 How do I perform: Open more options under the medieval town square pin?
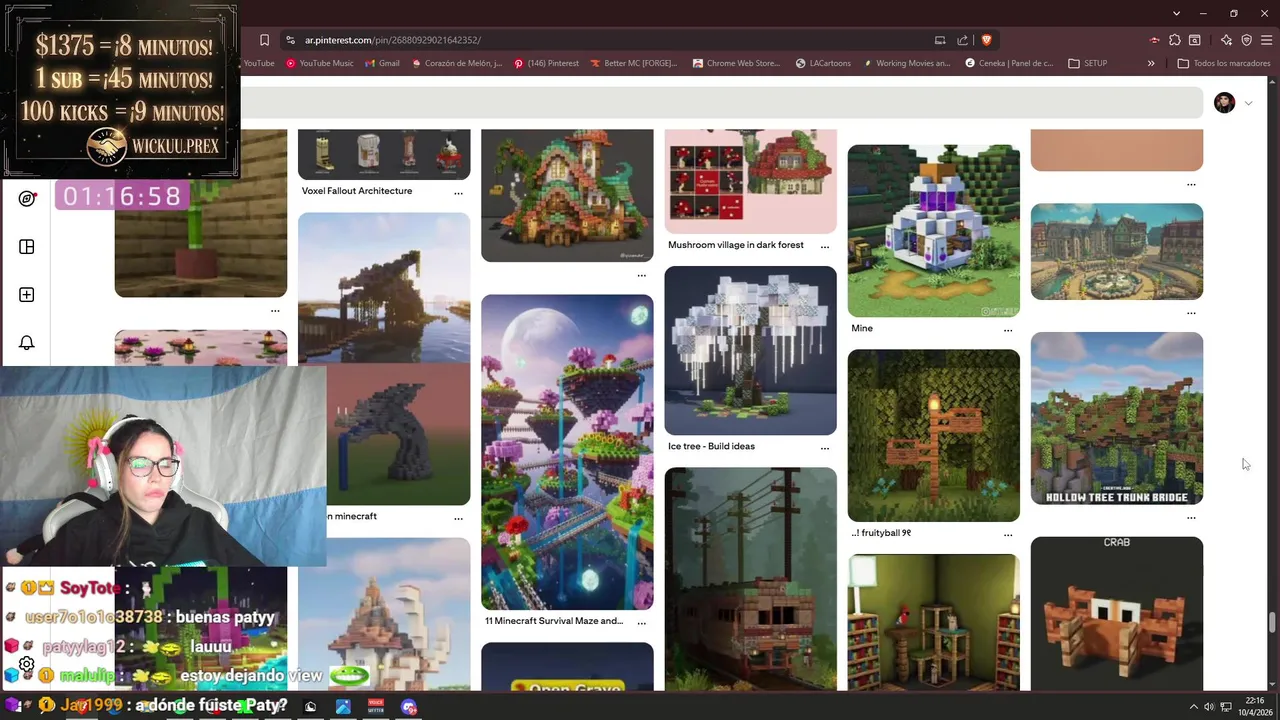point(1191,313)
